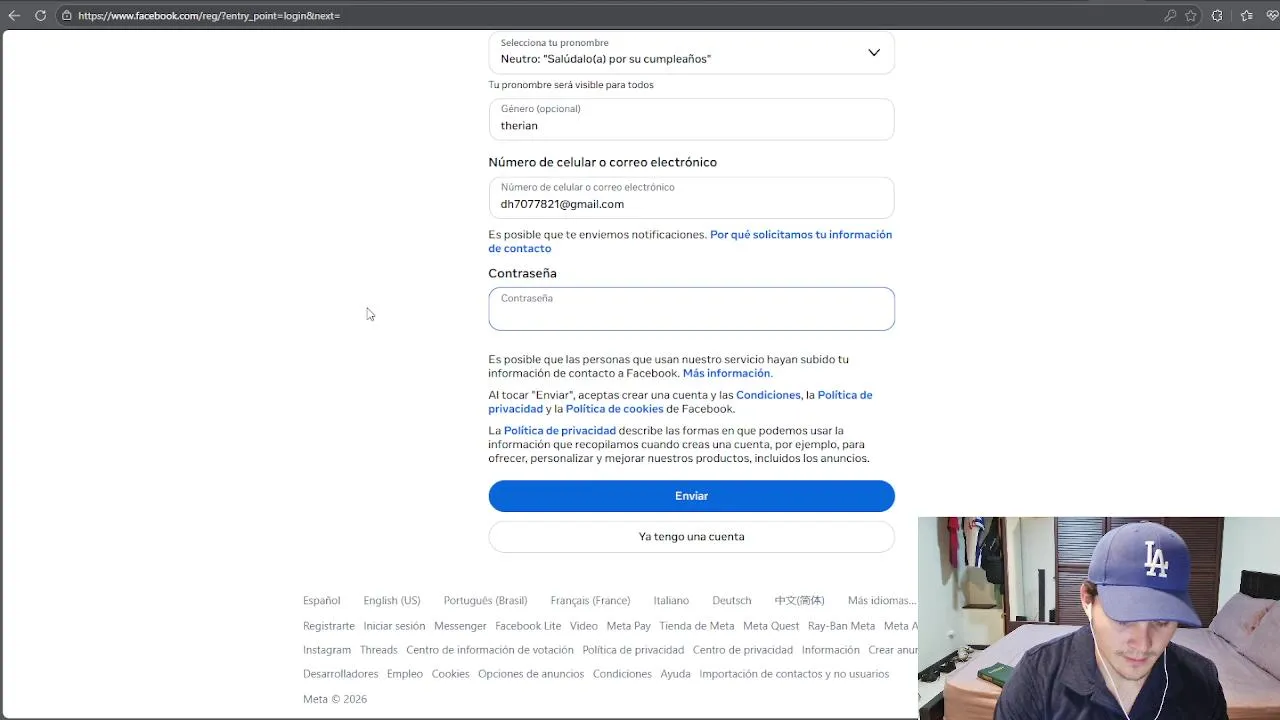Click the Género (opcional) field
Viewport: 1280px width, 720px height.
[x=691, y=118]
